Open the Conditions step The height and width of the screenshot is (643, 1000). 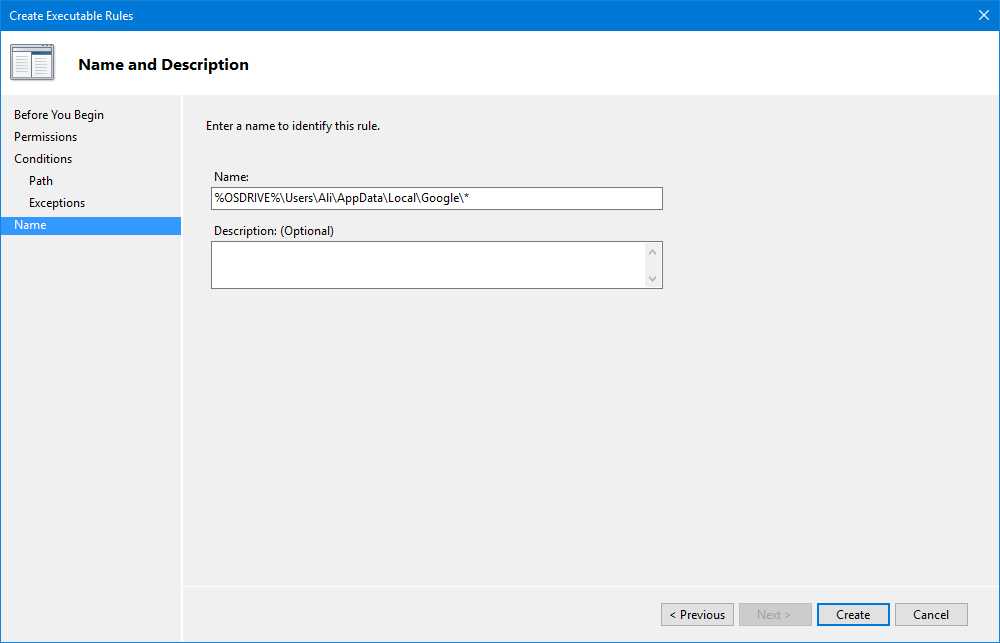(x=43, y=159)
